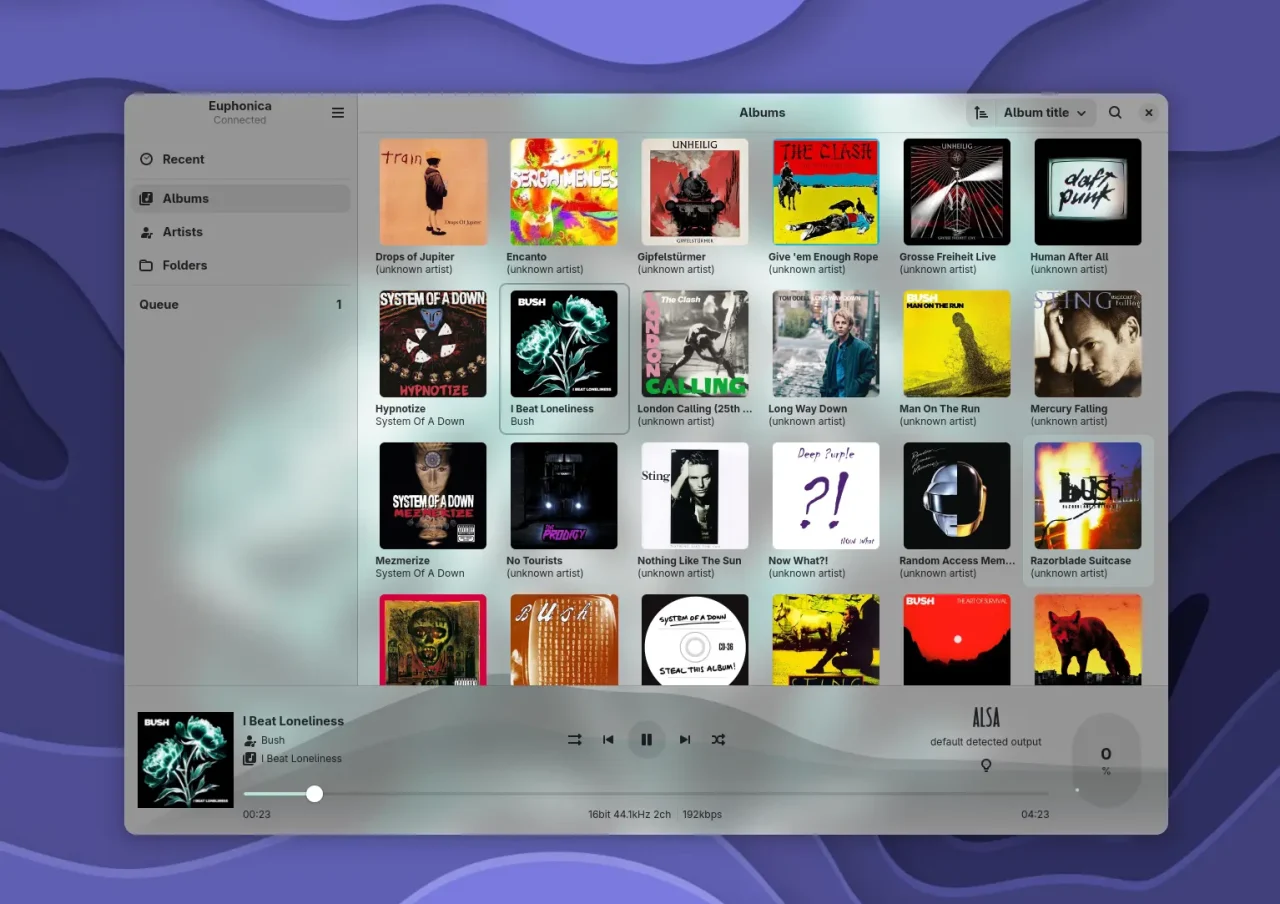Pause the currently playing track
1280x904 pixels.
(646, 739)
